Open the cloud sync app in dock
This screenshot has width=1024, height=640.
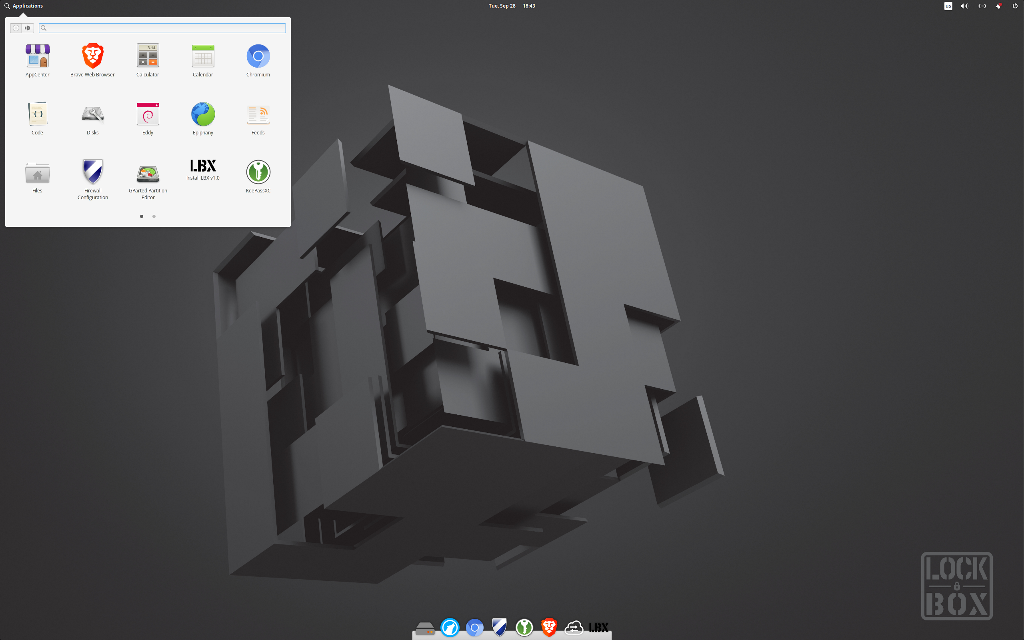[574, 628]
